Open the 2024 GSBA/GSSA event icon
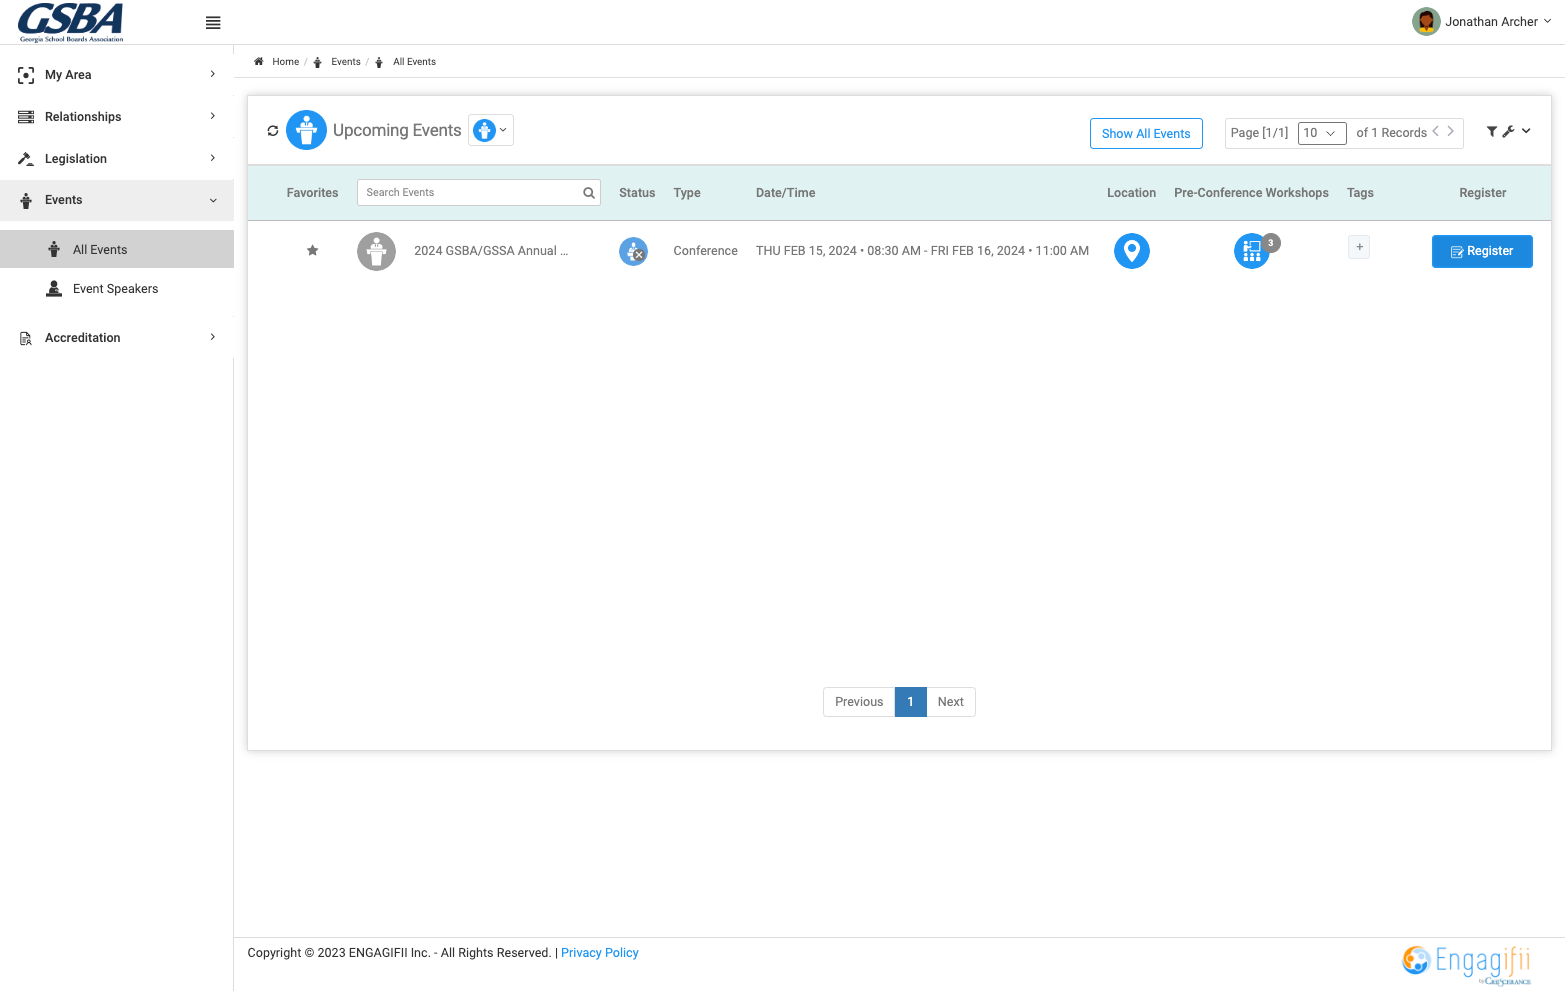 [x=376, y=252]
